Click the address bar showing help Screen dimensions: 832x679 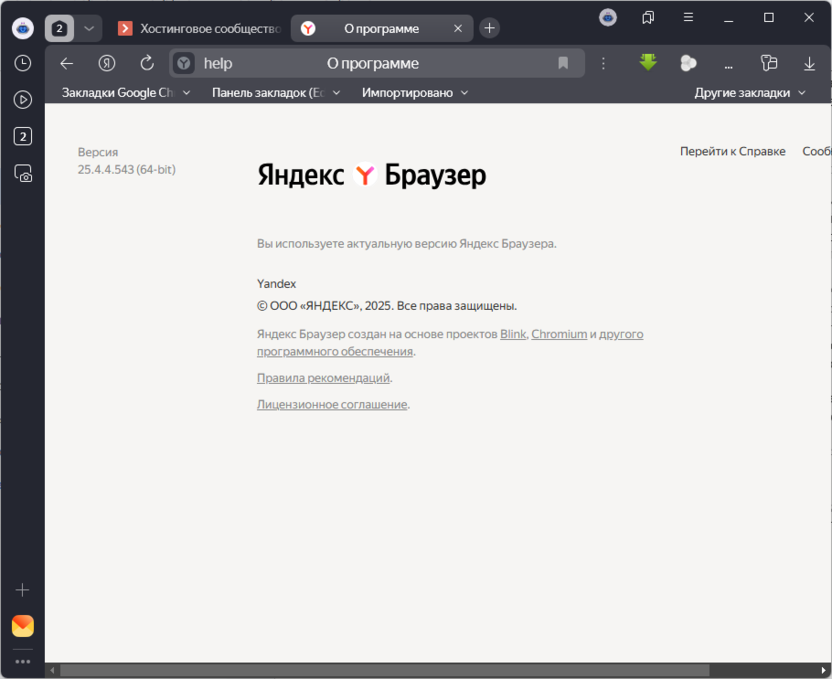(x=377, y=64)
